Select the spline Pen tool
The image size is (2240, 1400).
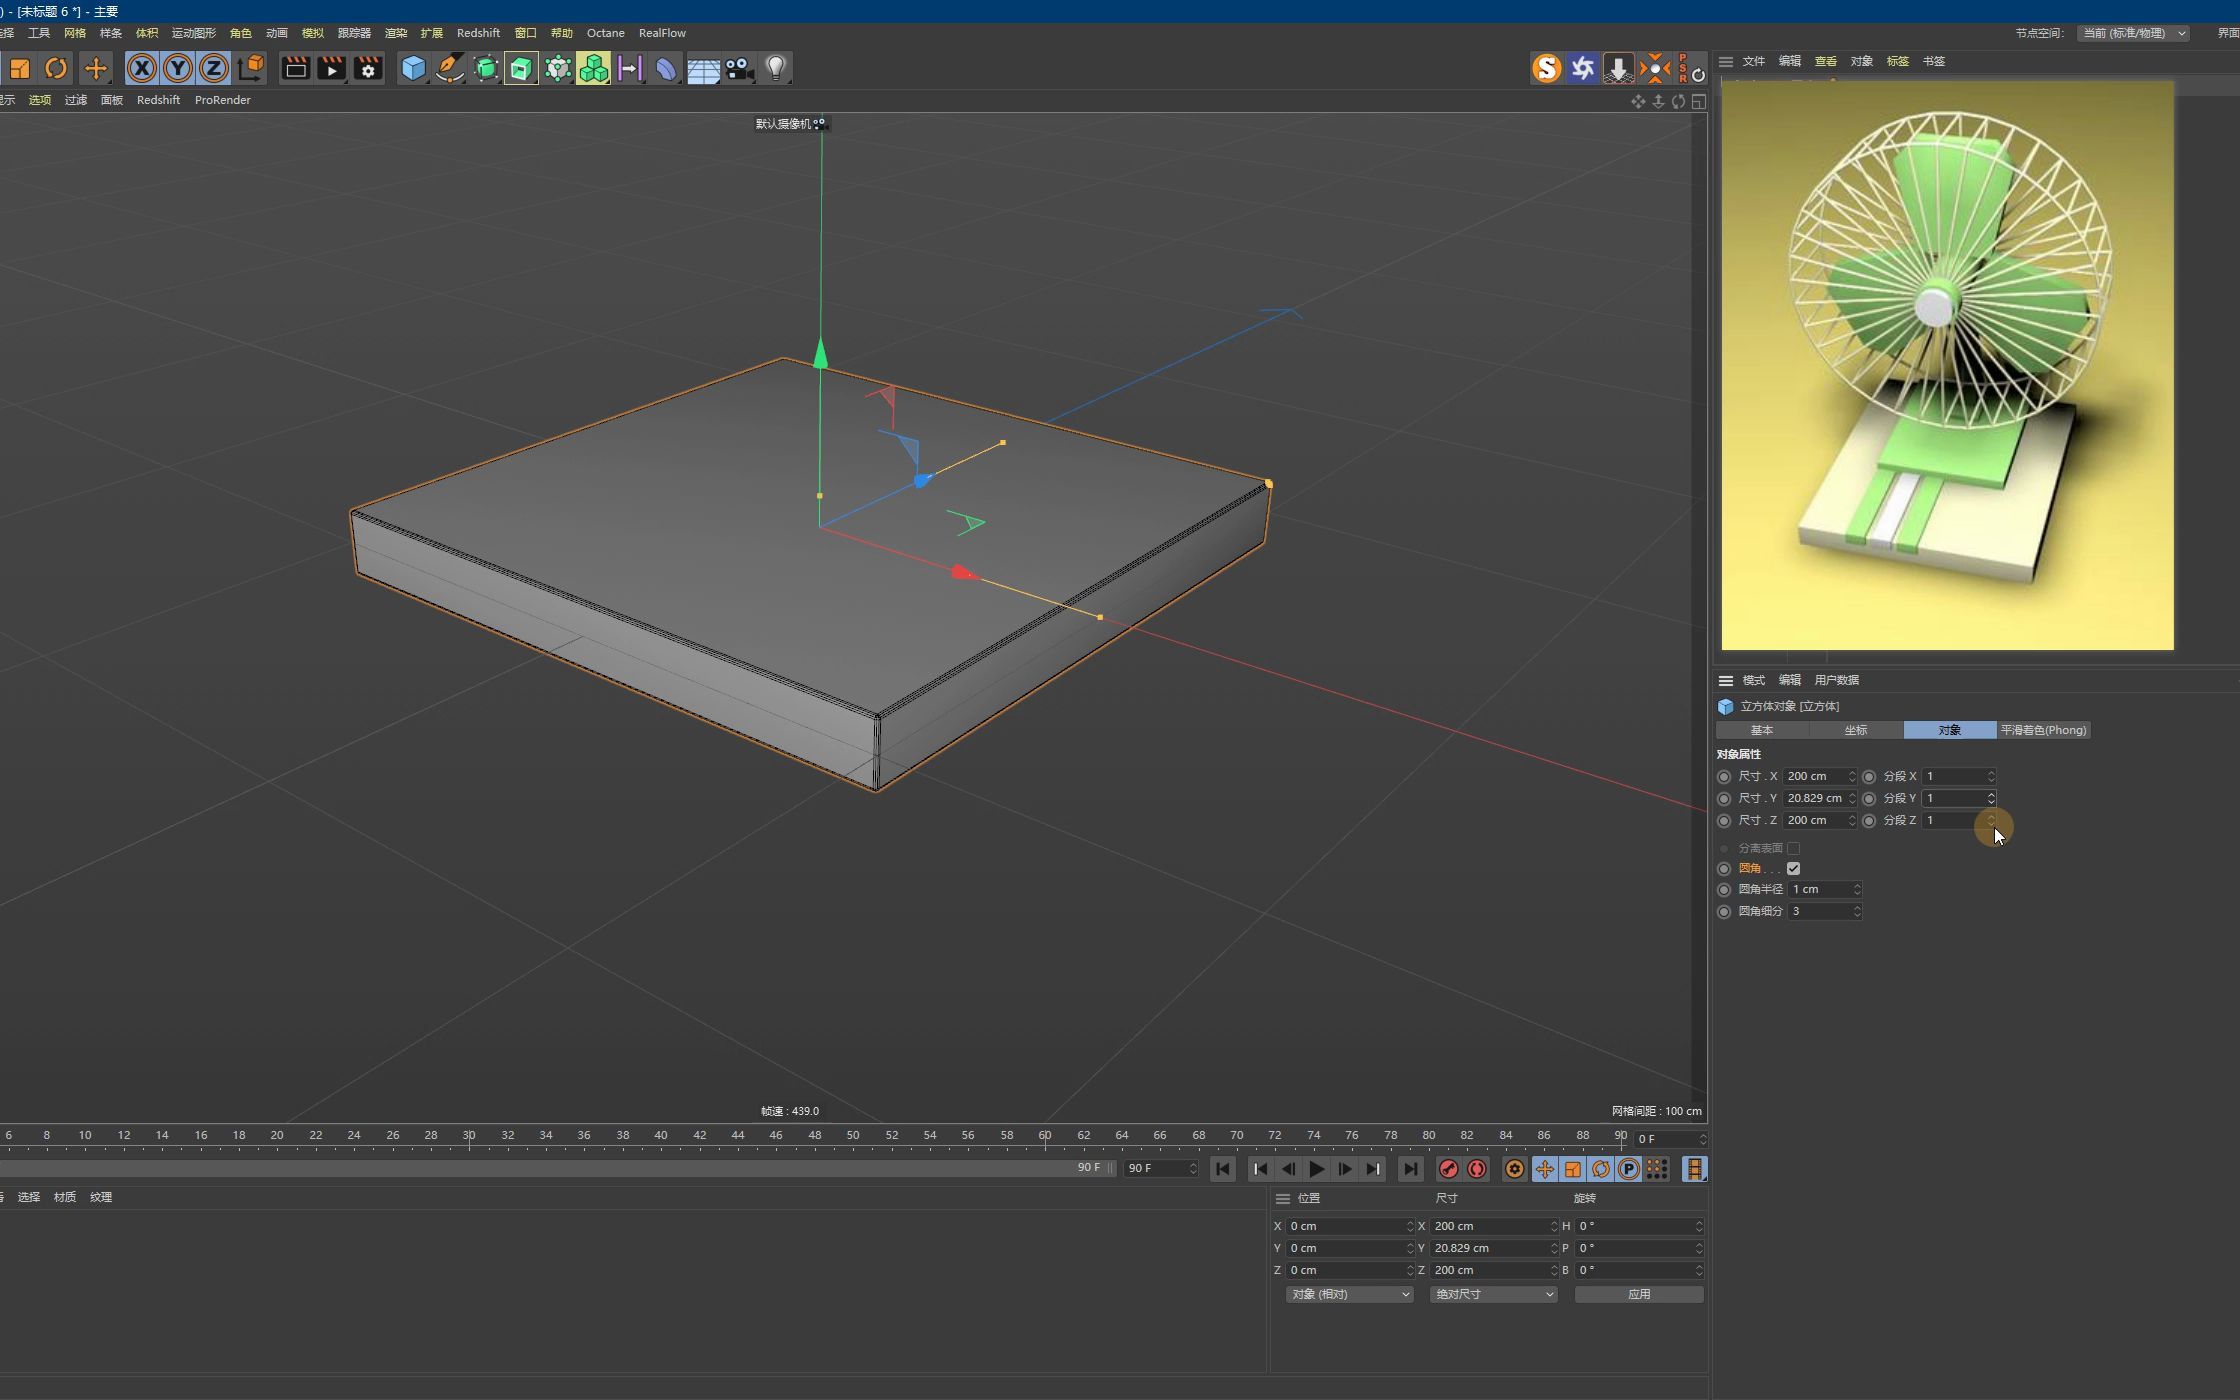click(449, 68)
